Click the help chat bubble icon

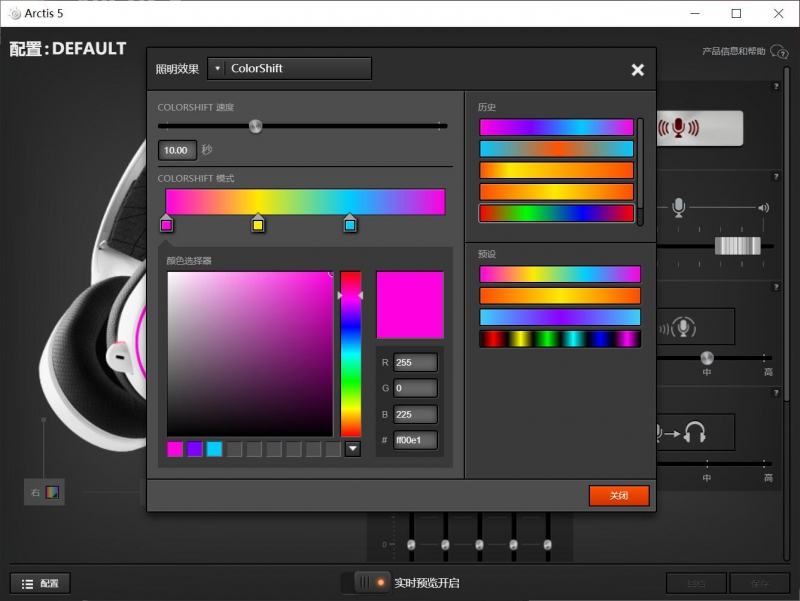(x=779, y=52)
